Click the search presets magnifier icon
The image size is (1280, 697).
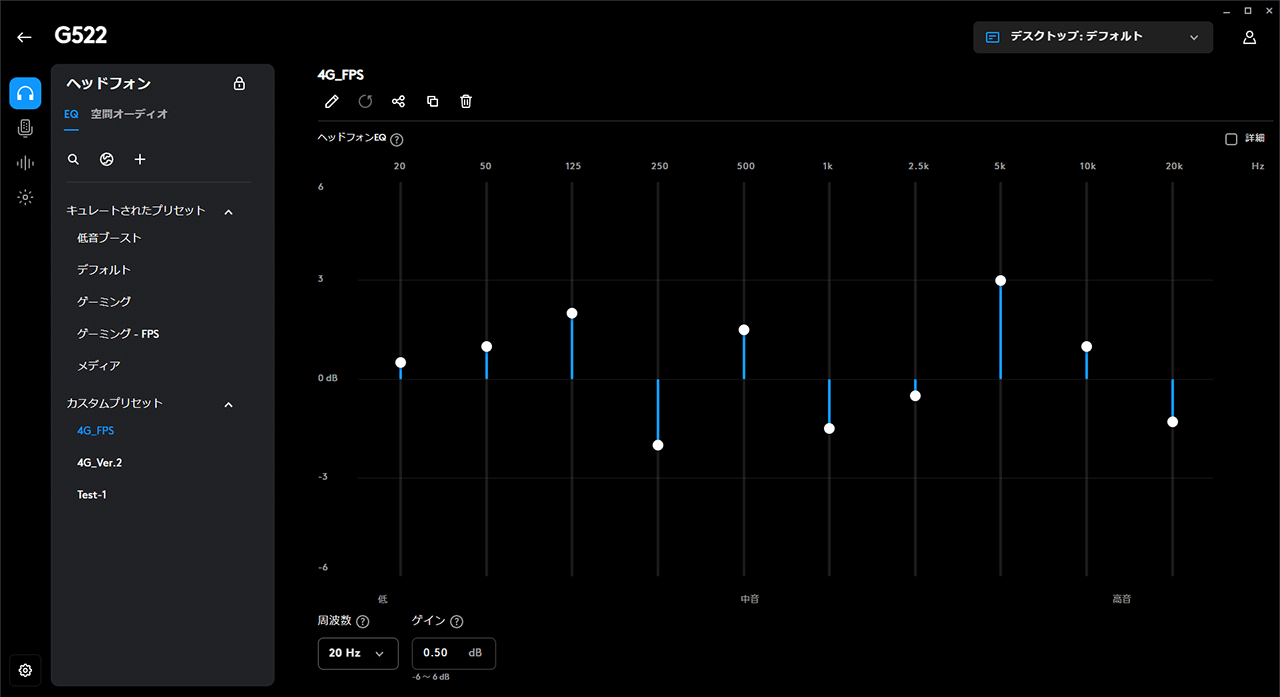point(73,159)
